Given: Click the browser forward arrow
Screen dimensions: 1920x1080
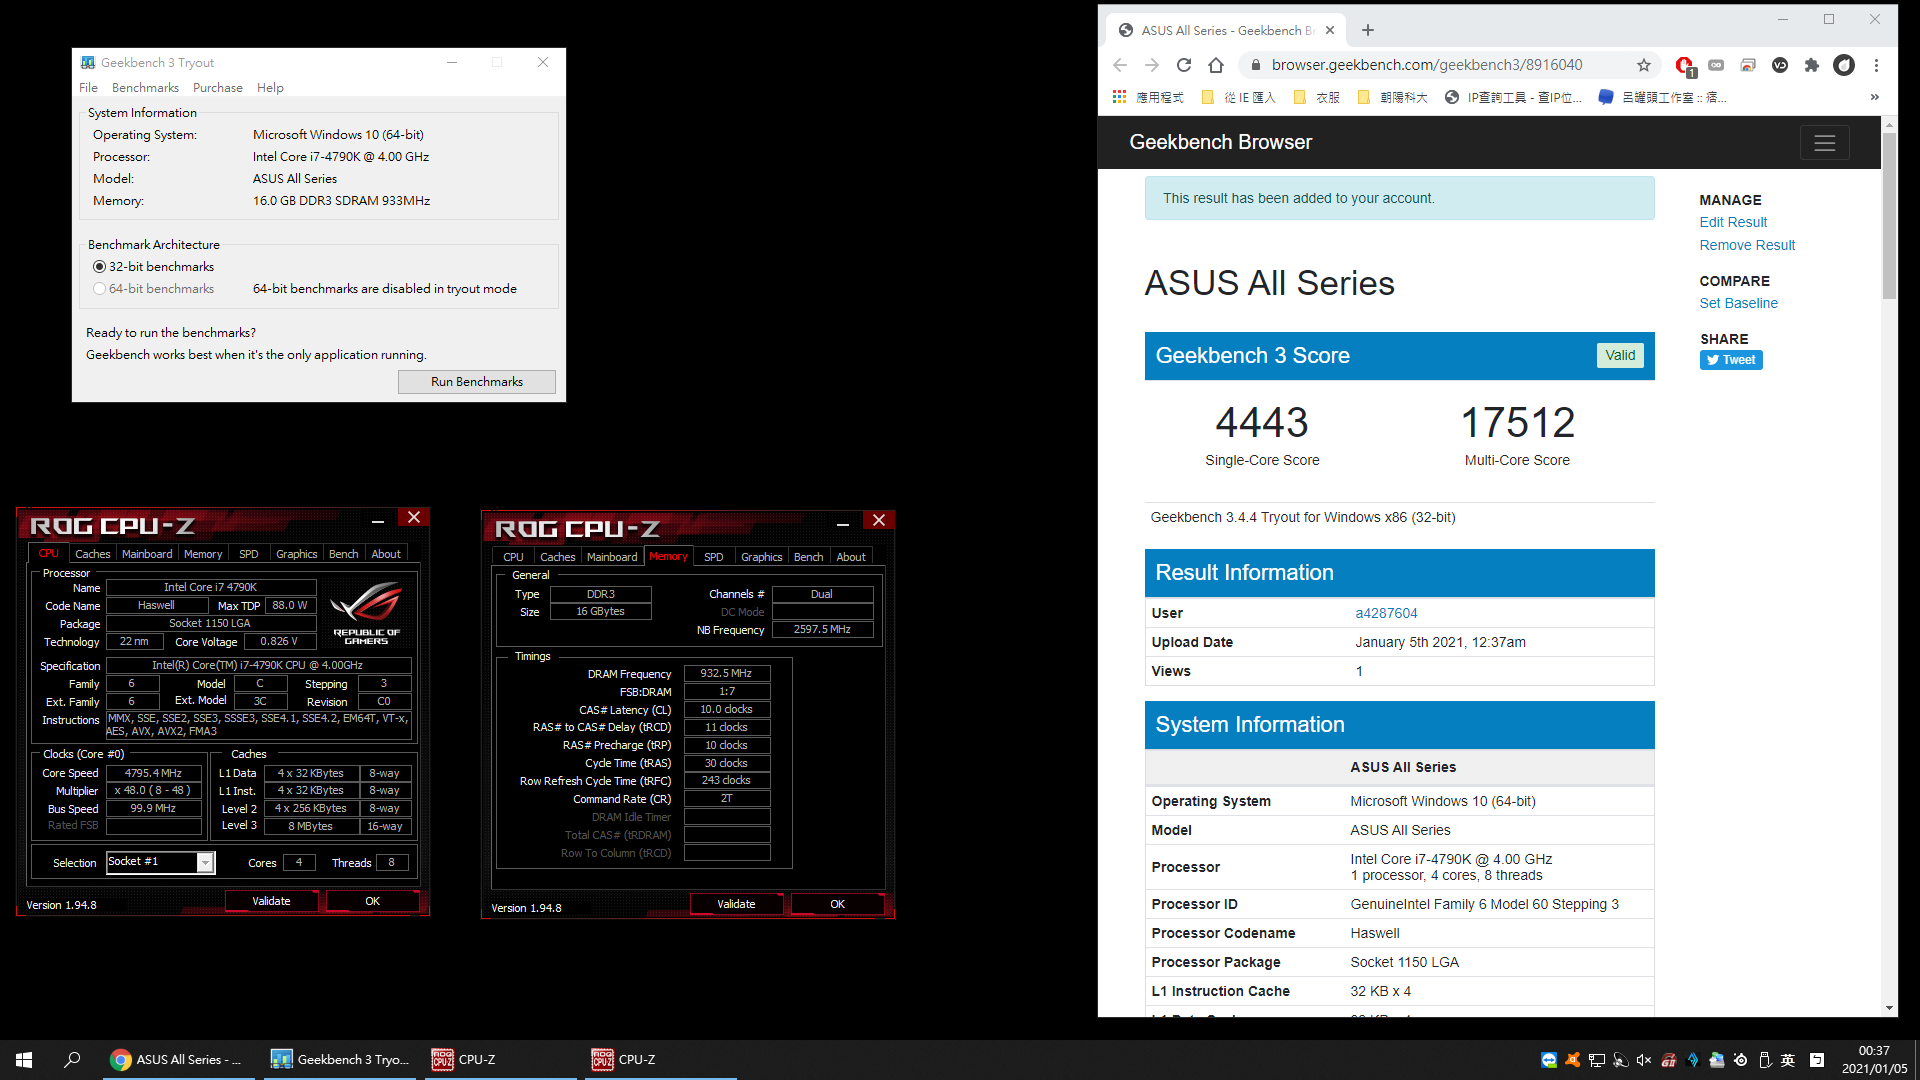Looking at the screenshot, I should click(1152, 65).
